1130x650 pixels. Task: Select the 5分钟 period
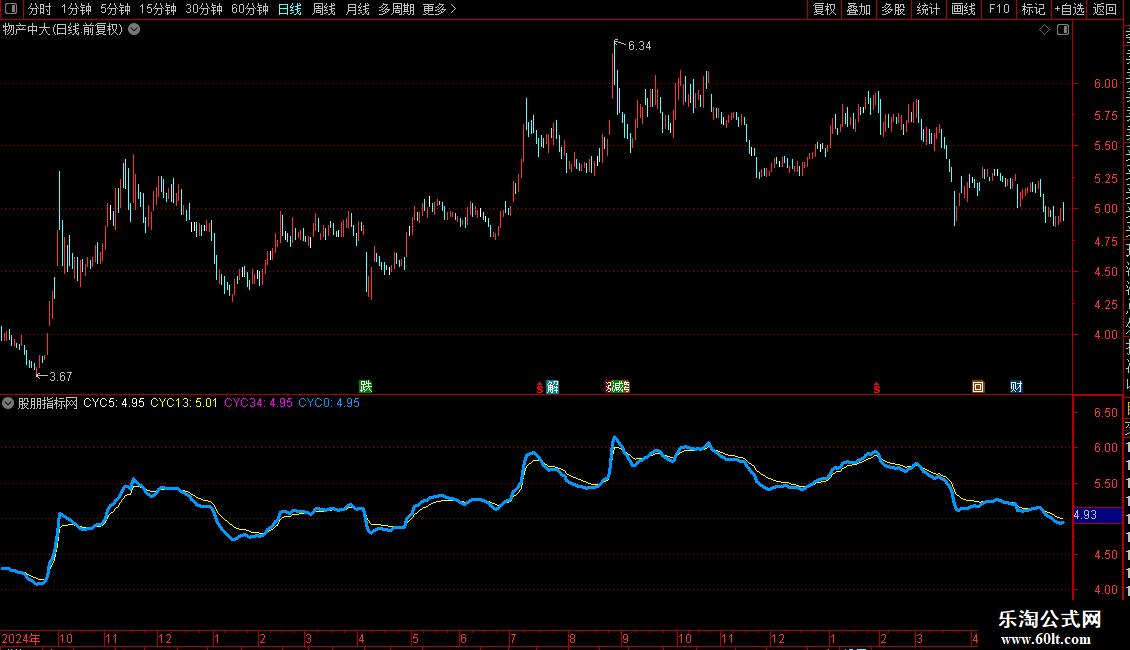[x=115, y=9]
